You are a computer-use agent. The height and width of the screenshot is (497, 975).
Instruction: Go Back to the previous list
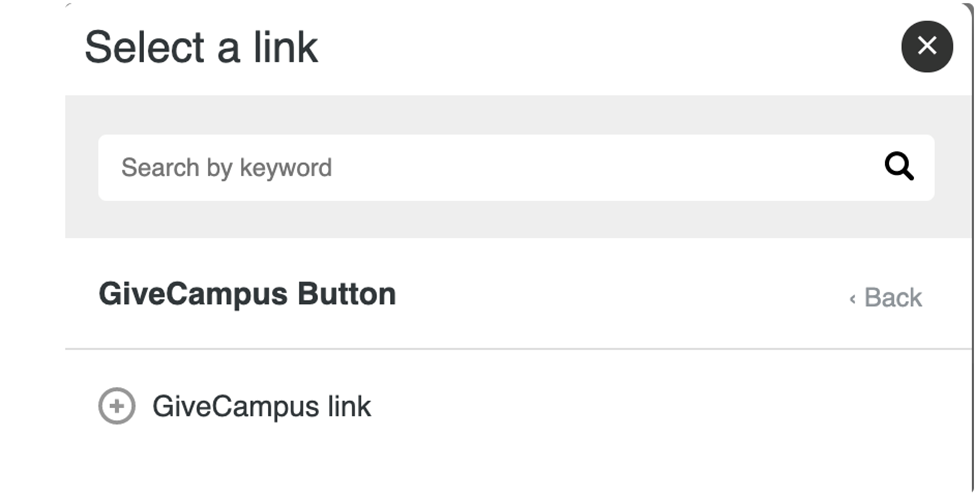click(885, 297)
